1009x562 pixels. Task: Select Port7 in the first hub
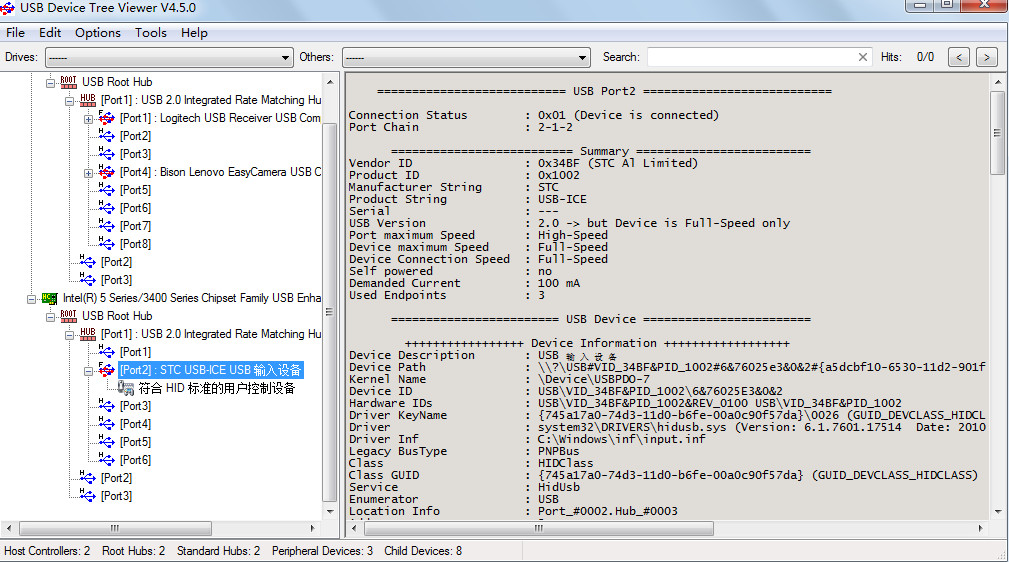(135, 226)
